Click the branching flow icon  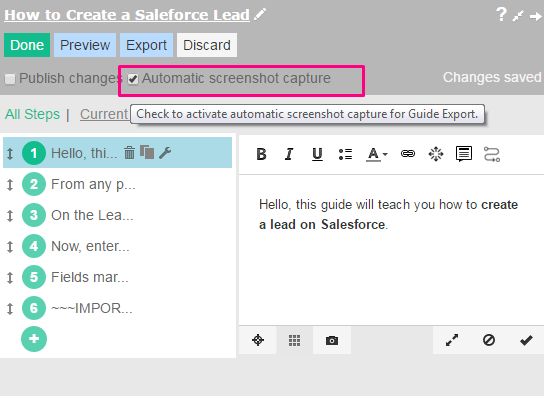(492, 154)
